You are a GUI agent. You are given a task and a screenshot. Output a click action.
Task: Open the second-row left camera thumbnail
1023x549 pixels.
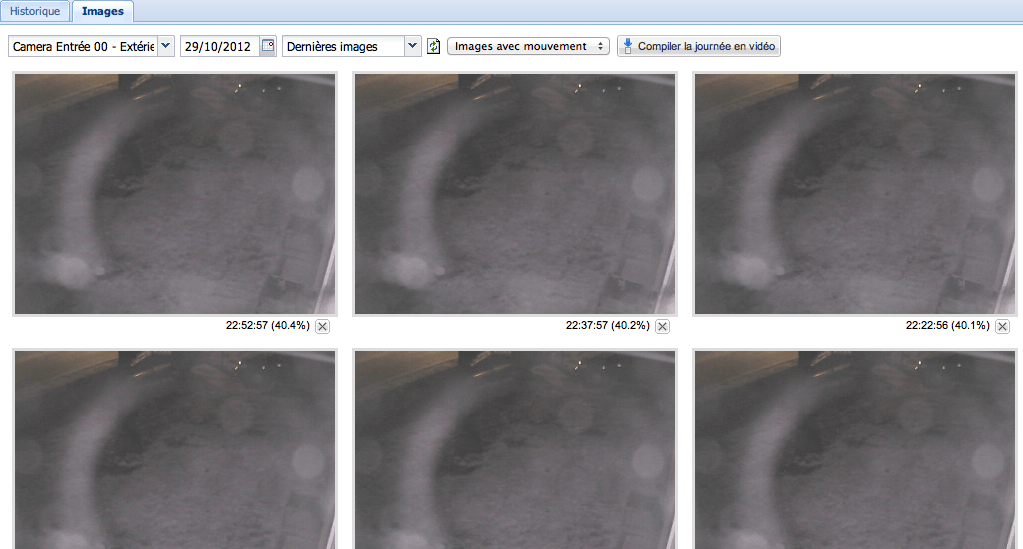175,449
